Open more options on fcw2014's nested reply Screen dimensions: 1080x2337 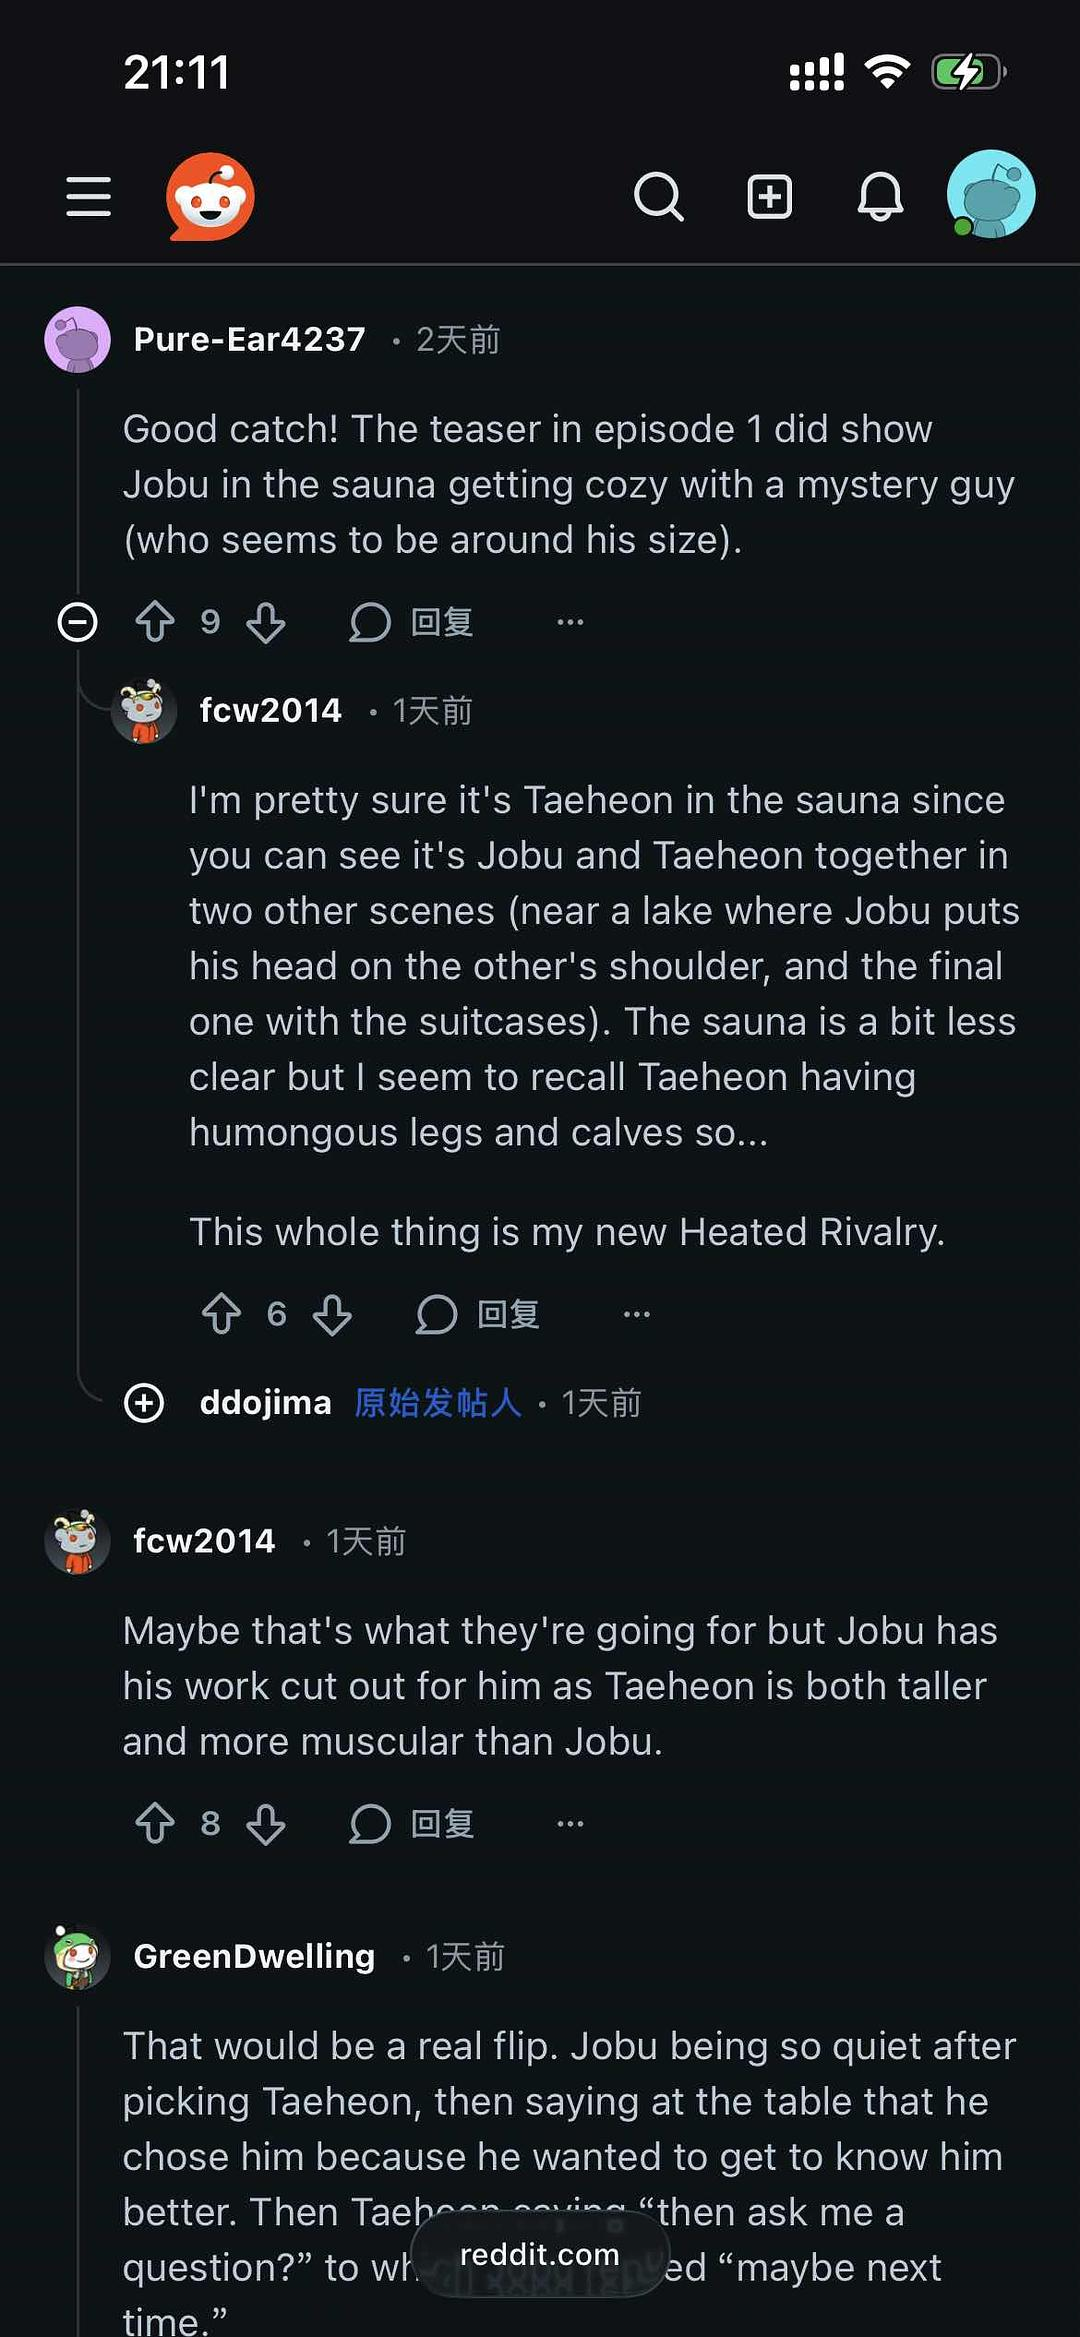point(636,1314)
